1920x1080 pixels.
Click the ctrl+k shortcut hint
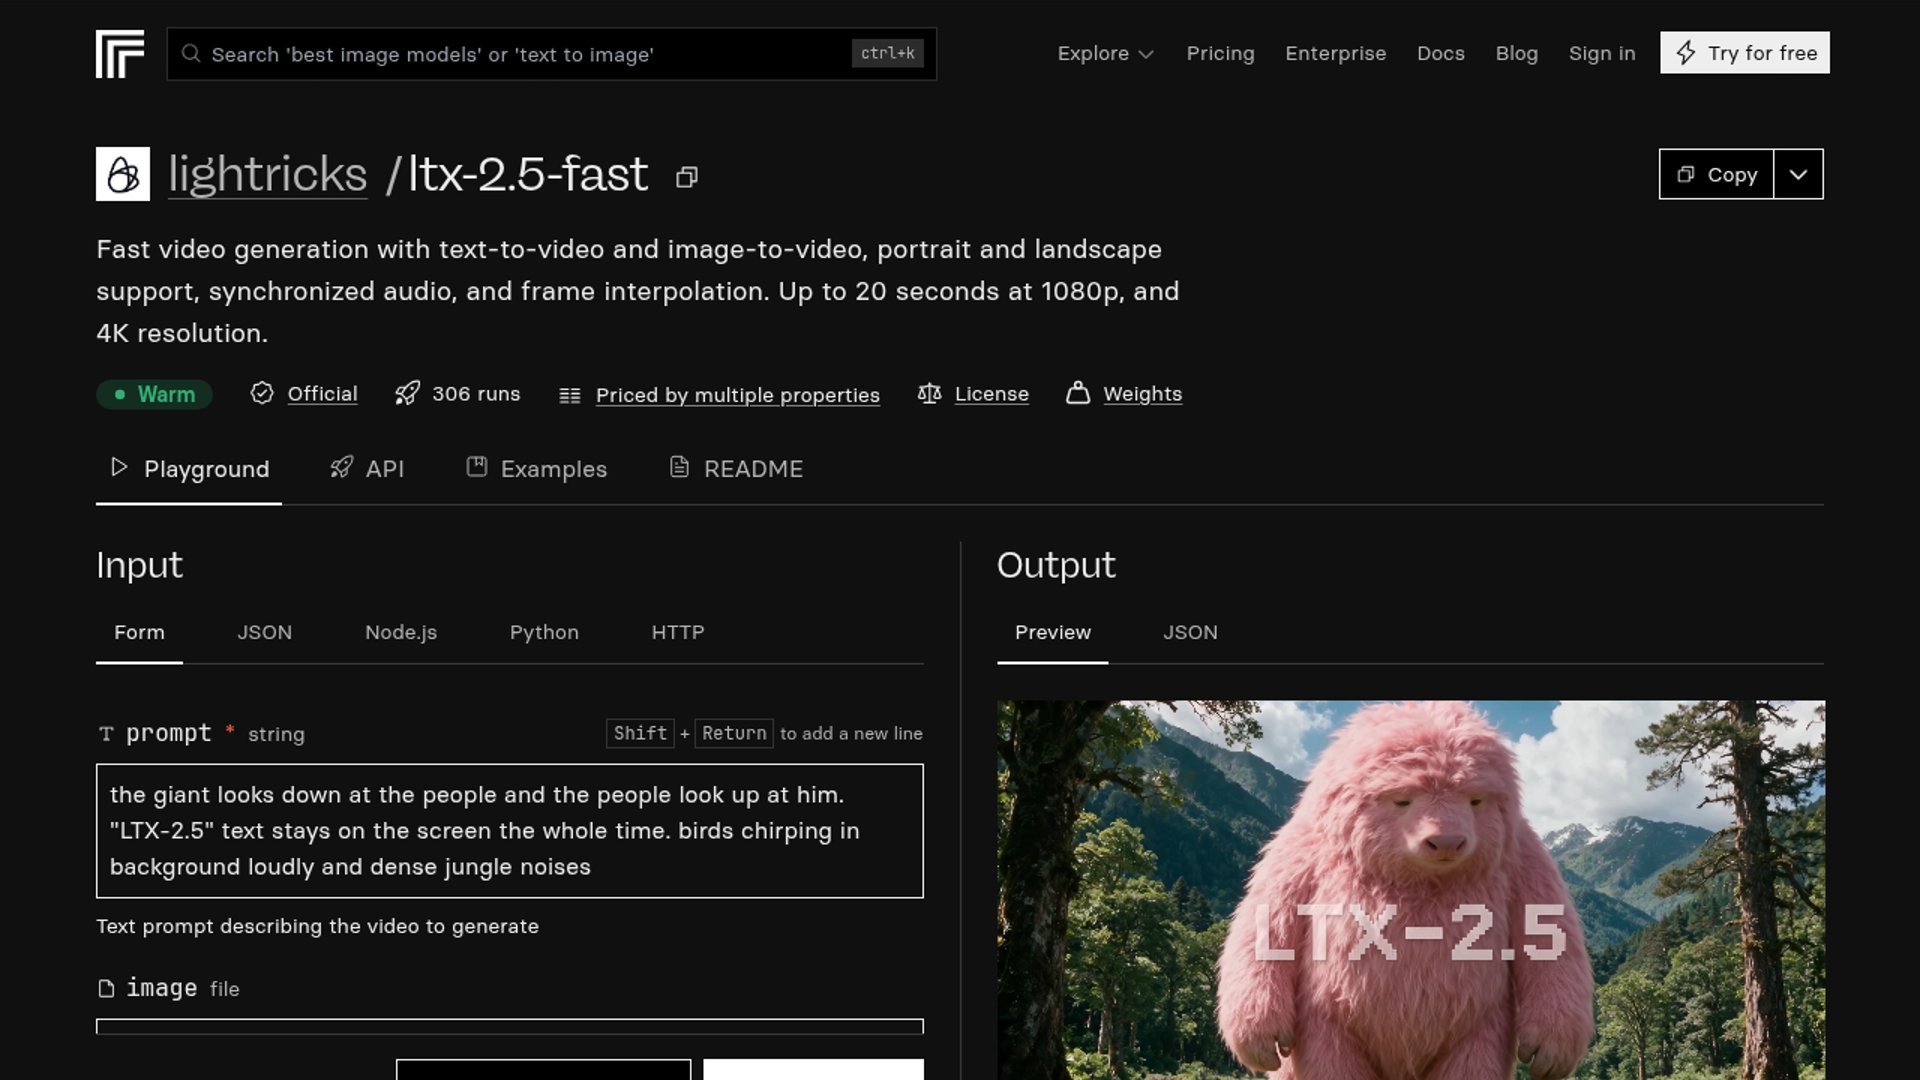pyautogui.click(x=888, y=53)
